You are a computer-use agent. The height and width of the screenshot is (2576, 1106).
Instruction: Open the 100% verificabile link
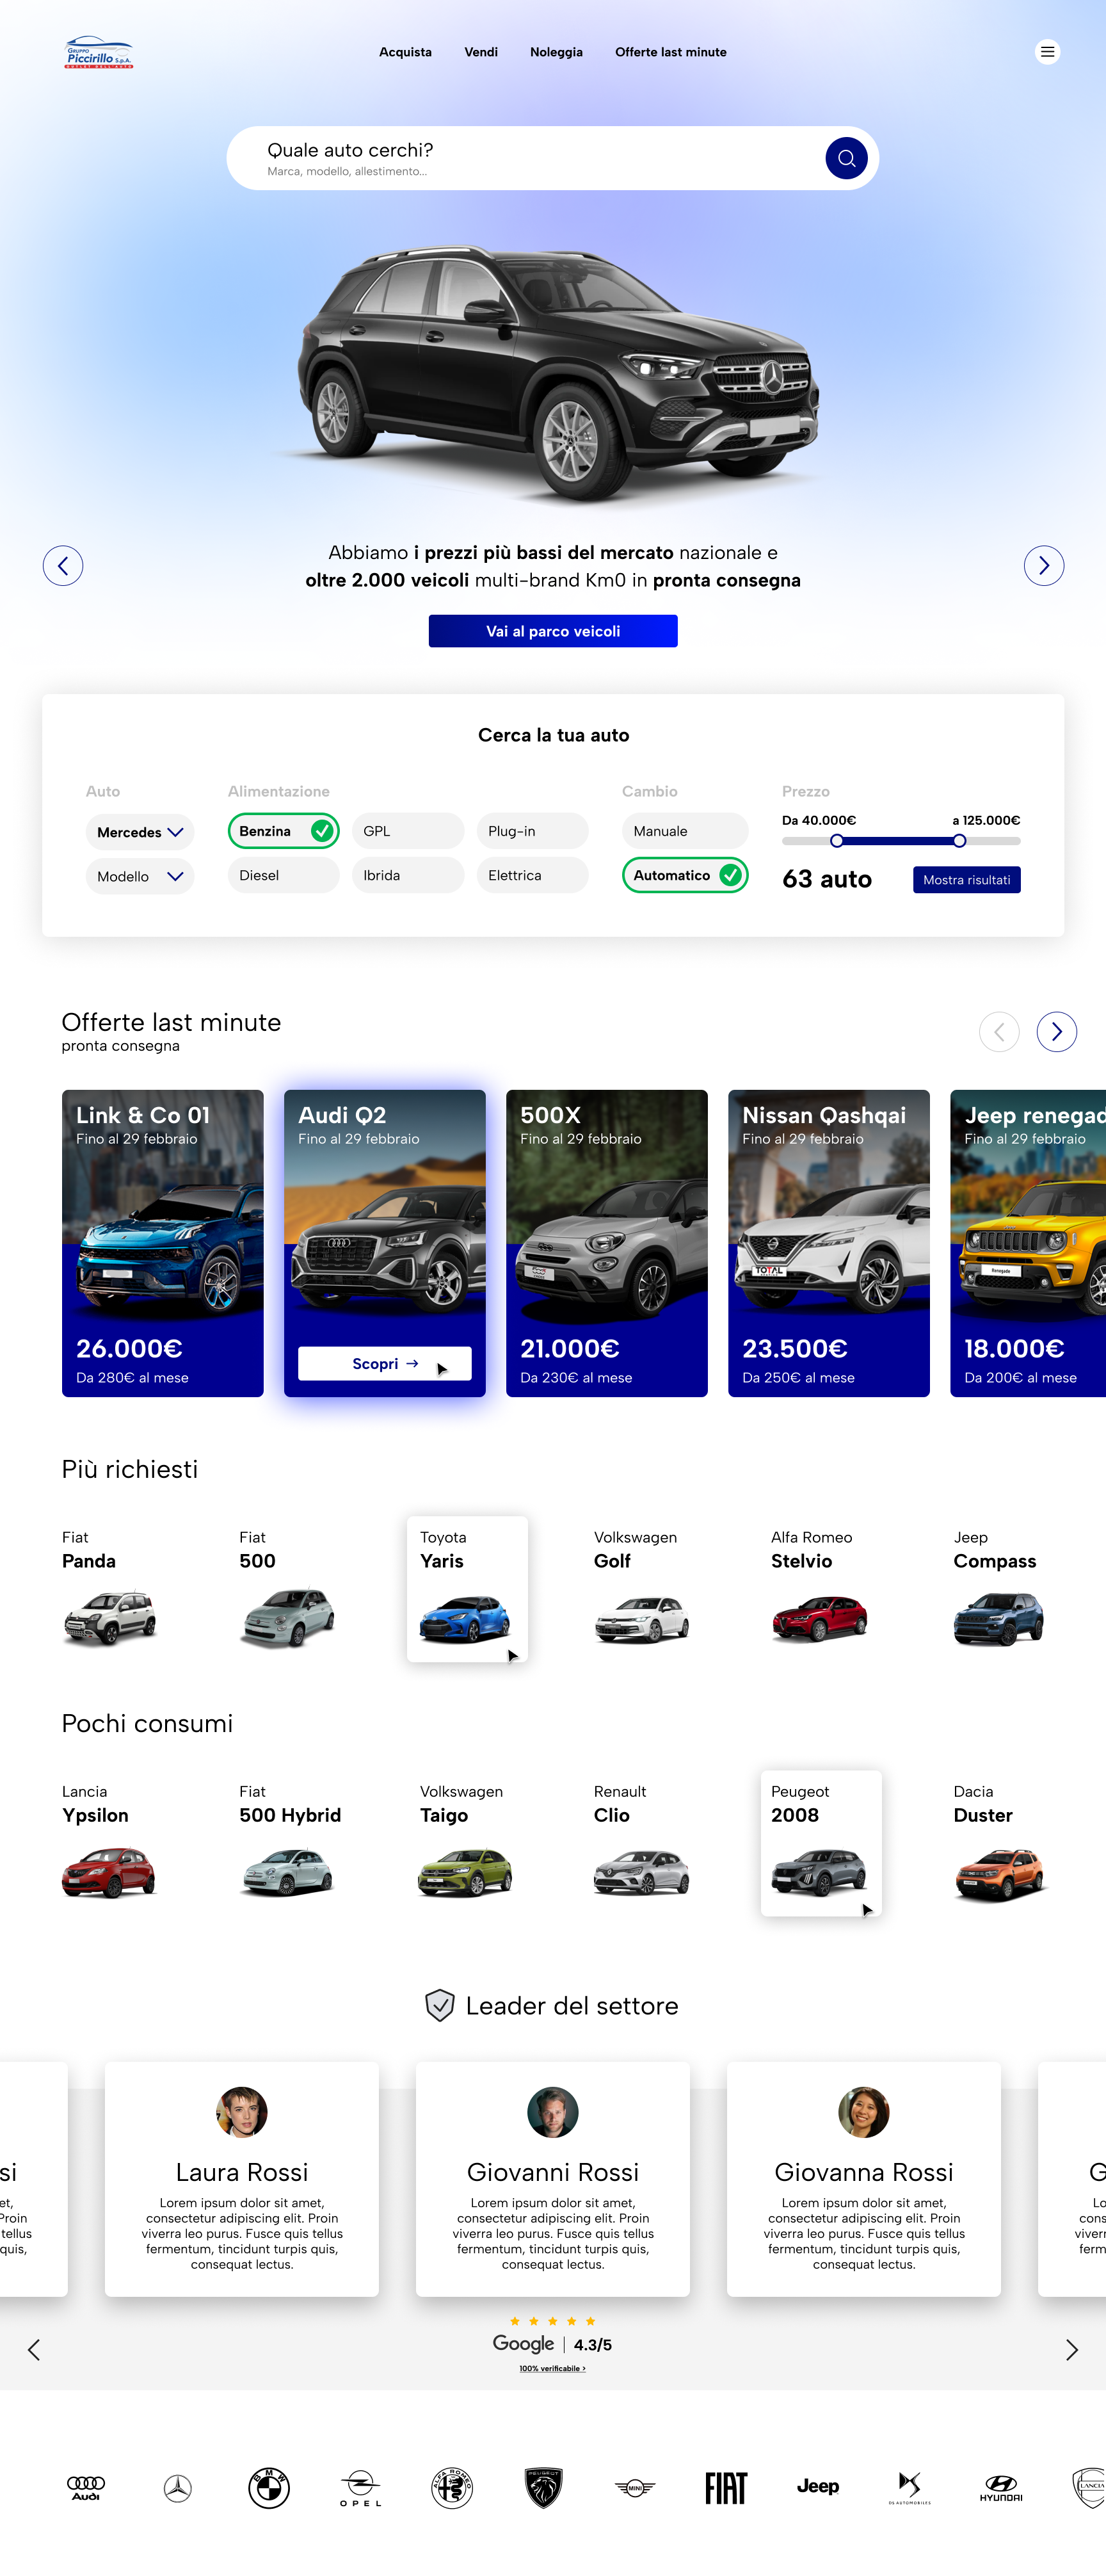click(553, 2368)
